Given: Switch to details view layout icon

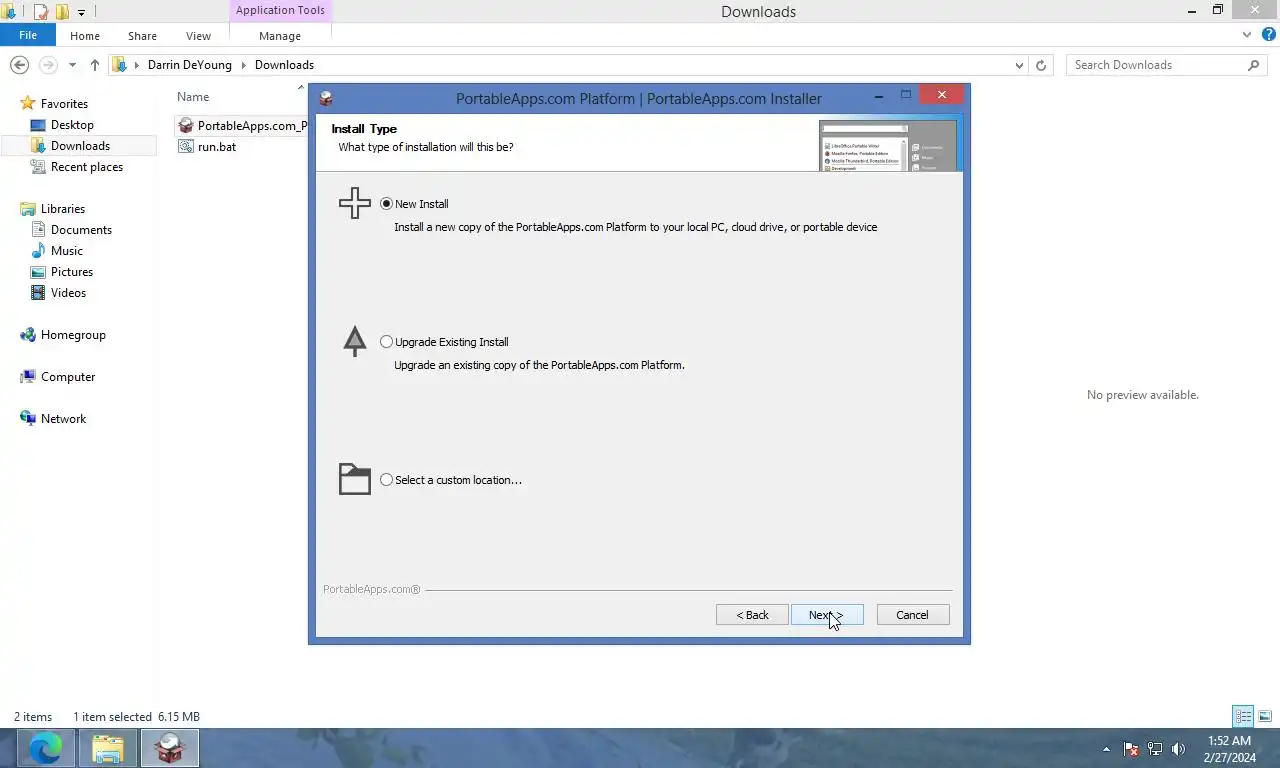Looking at the screenshot, I should pyautogui.click(x=1243, y=717).
